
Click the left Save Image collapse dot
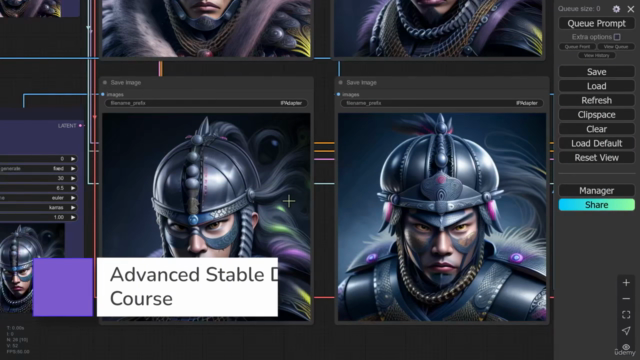pyautogui.click(x=105, y=82)
